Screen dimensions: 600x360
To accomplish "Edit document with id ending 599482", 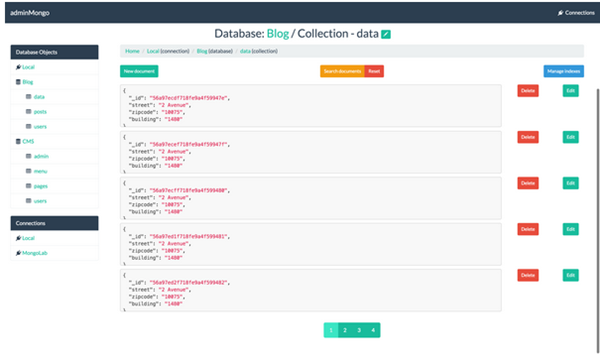I will point(570,275).
